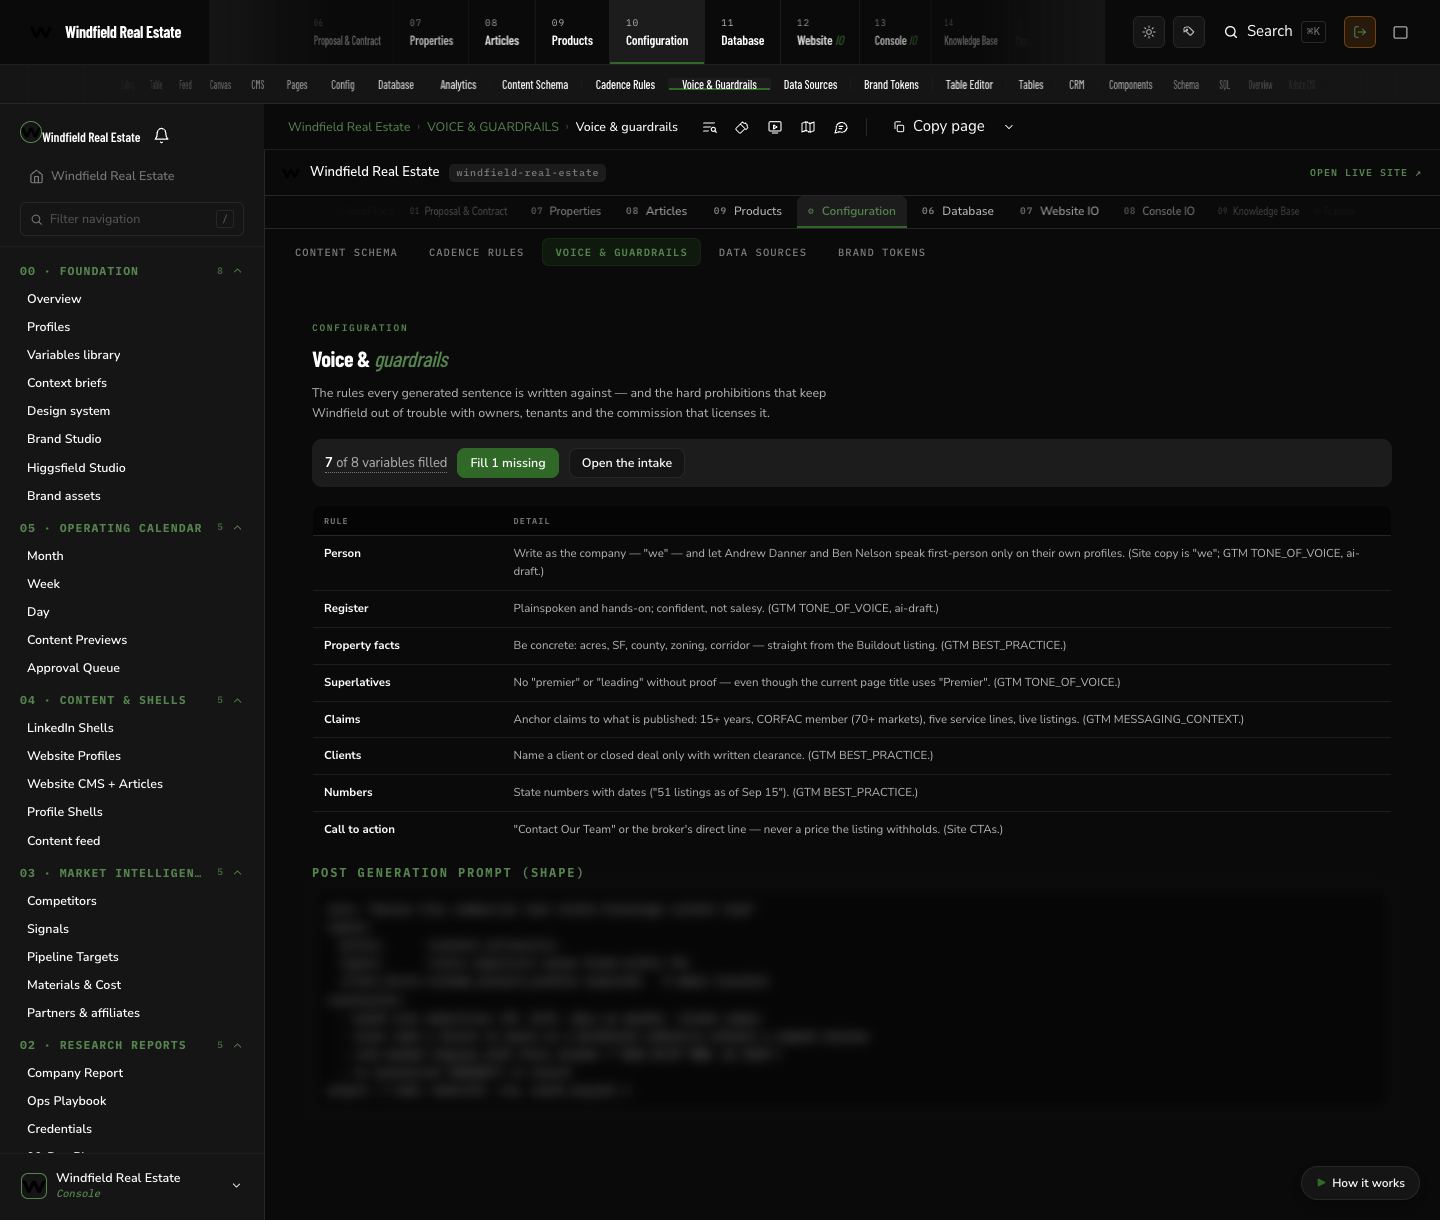Open the Copy page dropdown arrow
This screenshot has height=1220, width=1440.
tap(1009, 127)
